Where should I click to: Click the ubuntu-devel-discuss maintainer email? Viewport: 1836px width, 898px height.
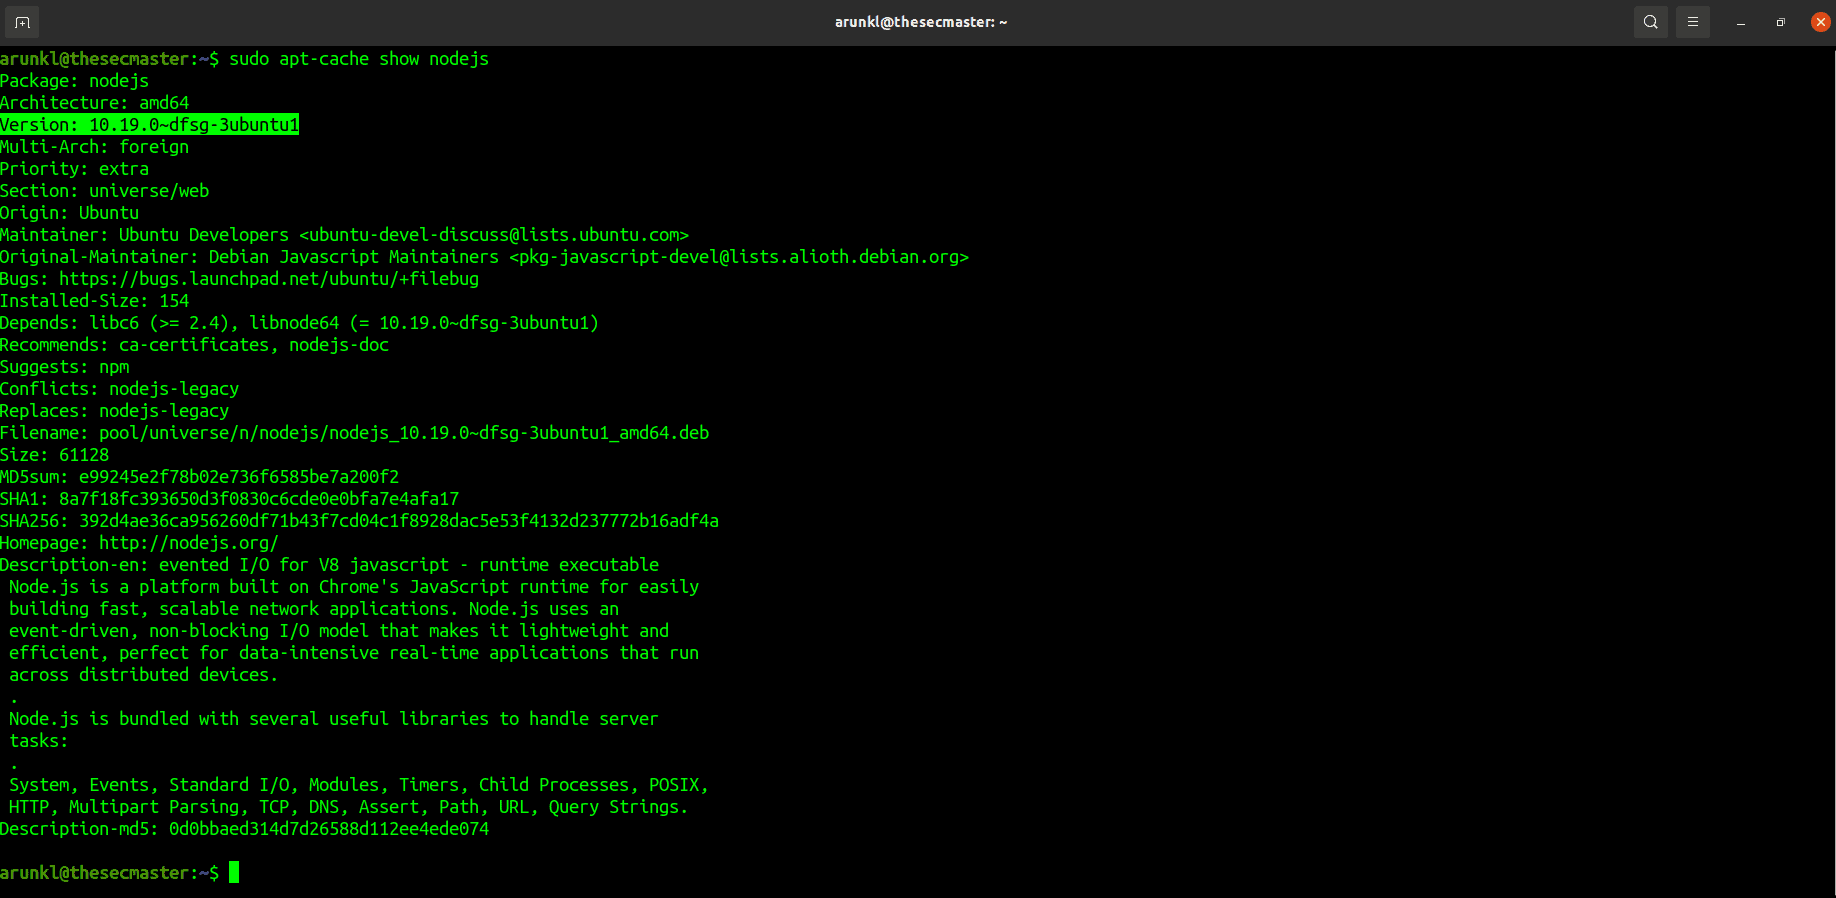[x=494, y=235]
